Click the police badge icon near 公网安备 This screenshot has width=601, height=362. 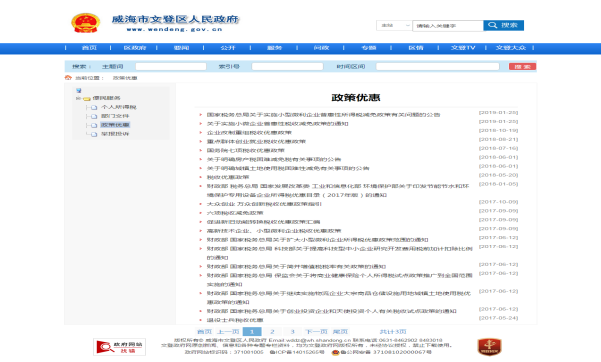(335, 352)
